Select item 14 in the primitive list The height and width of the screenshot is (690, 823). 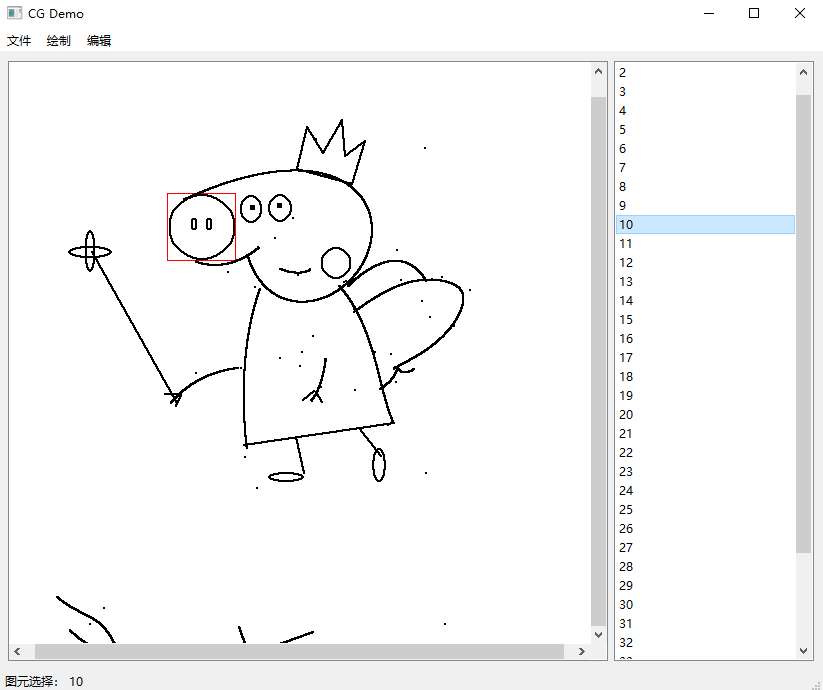coord(705,300)
